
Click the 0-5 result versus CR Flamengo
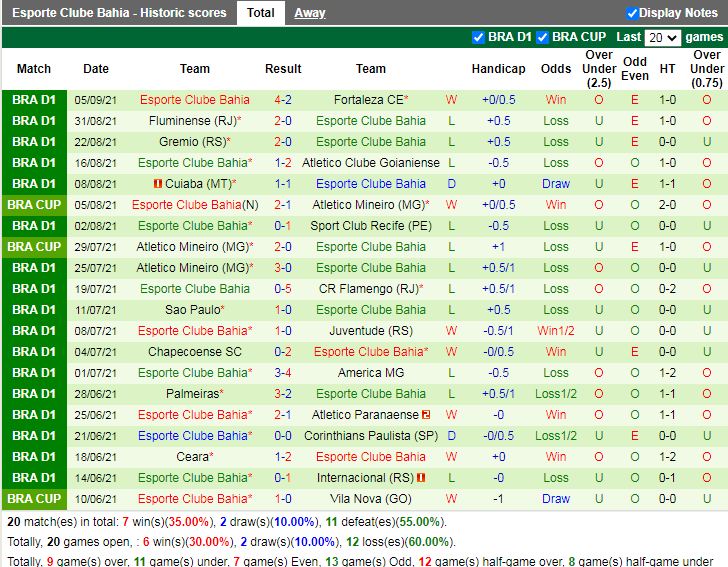(283, 289)
